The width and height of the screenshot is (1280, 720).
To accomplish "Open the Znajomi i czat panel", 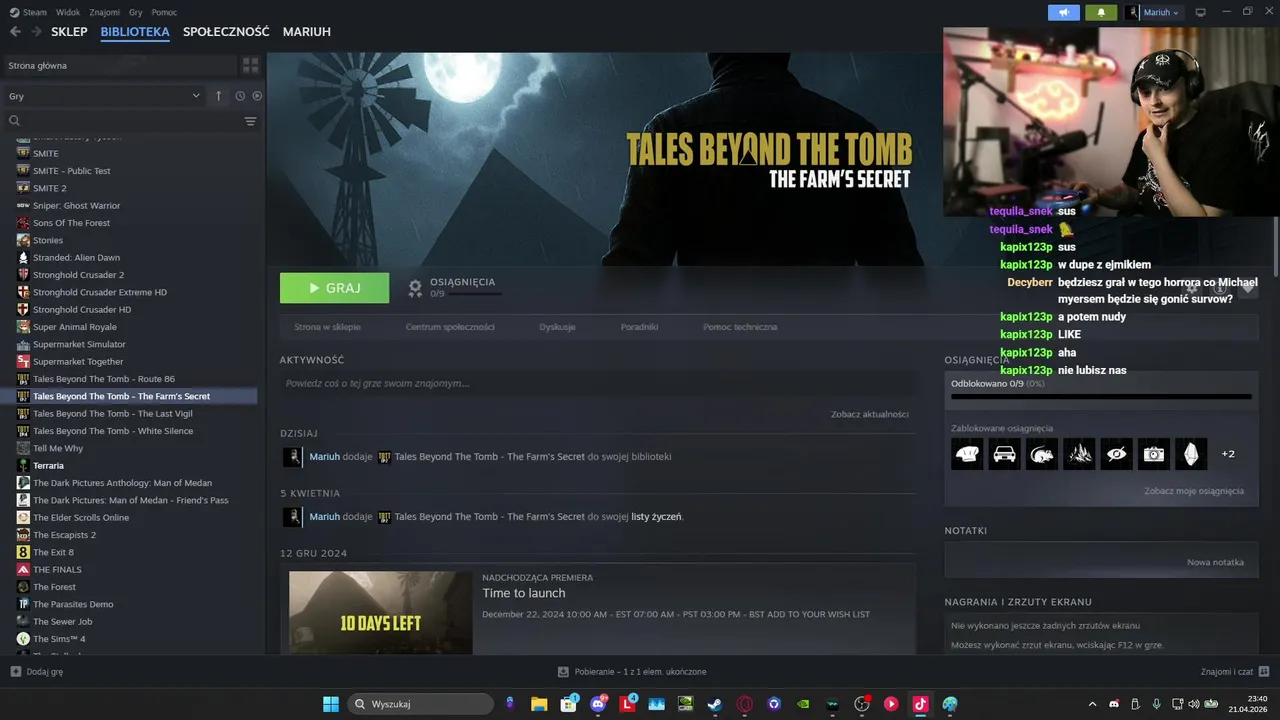I will coord(1235,672).
